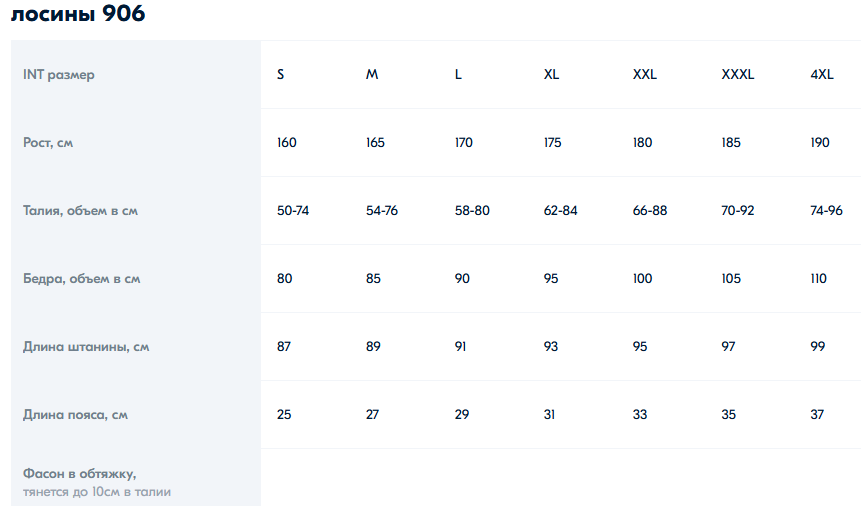This screenshot has width=861, height=506.
Task: Click the 'Фасон в обтяжку' note
Action: point(97,482)
